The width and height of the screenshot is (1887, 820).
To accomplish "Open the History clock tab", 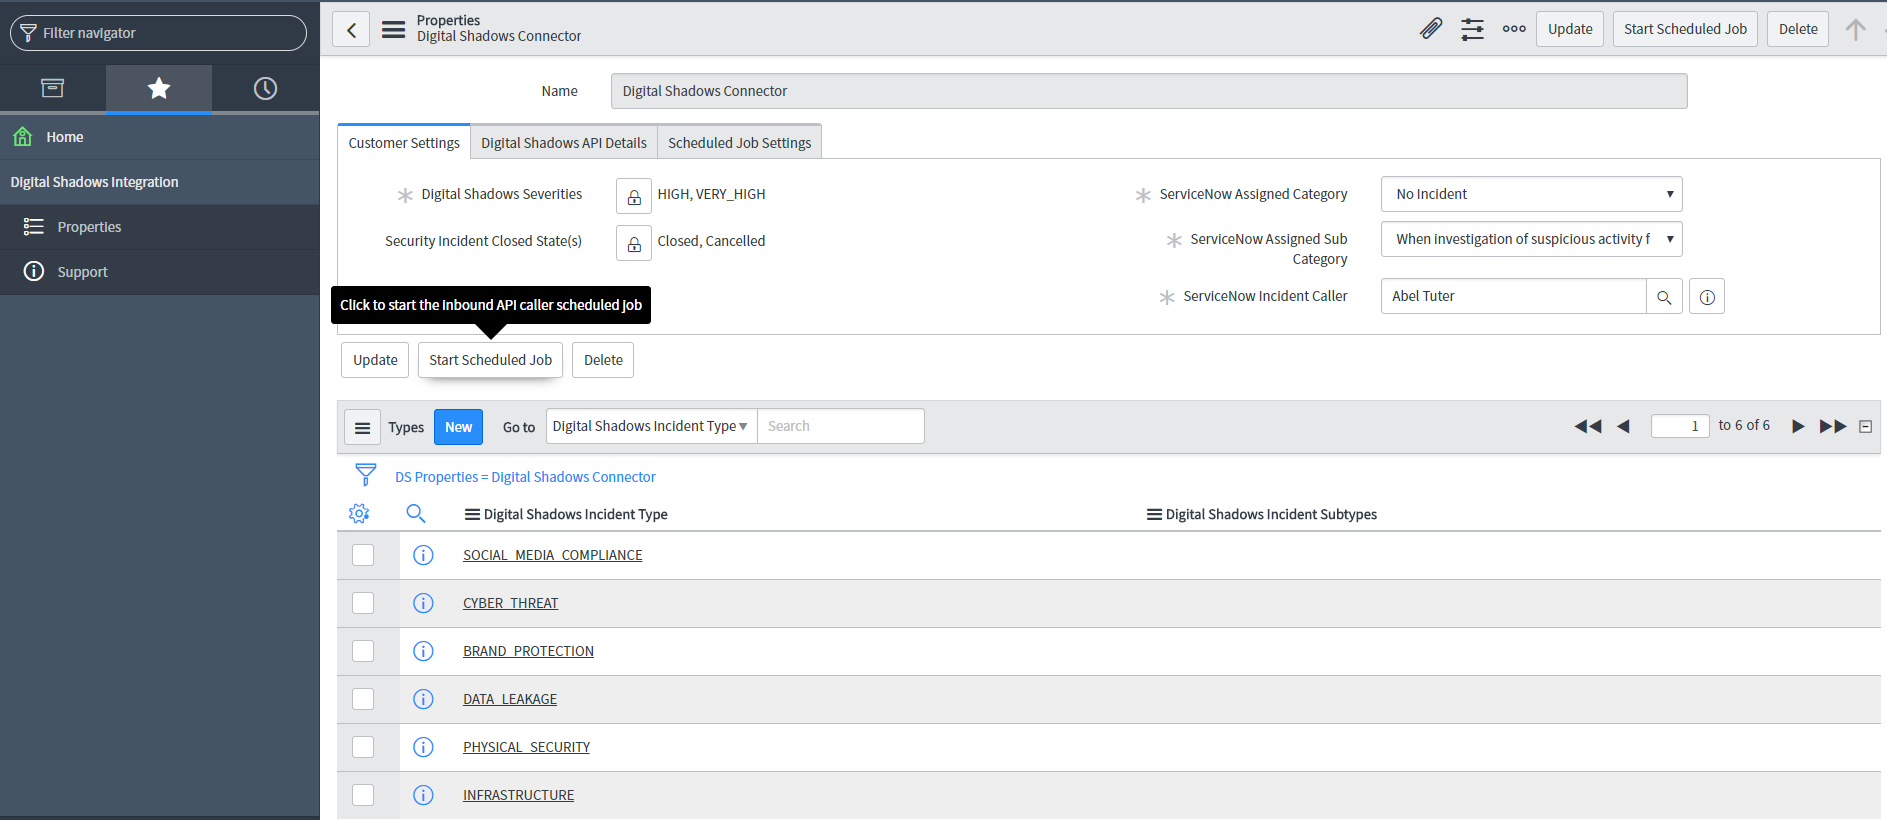I will 265,88.
